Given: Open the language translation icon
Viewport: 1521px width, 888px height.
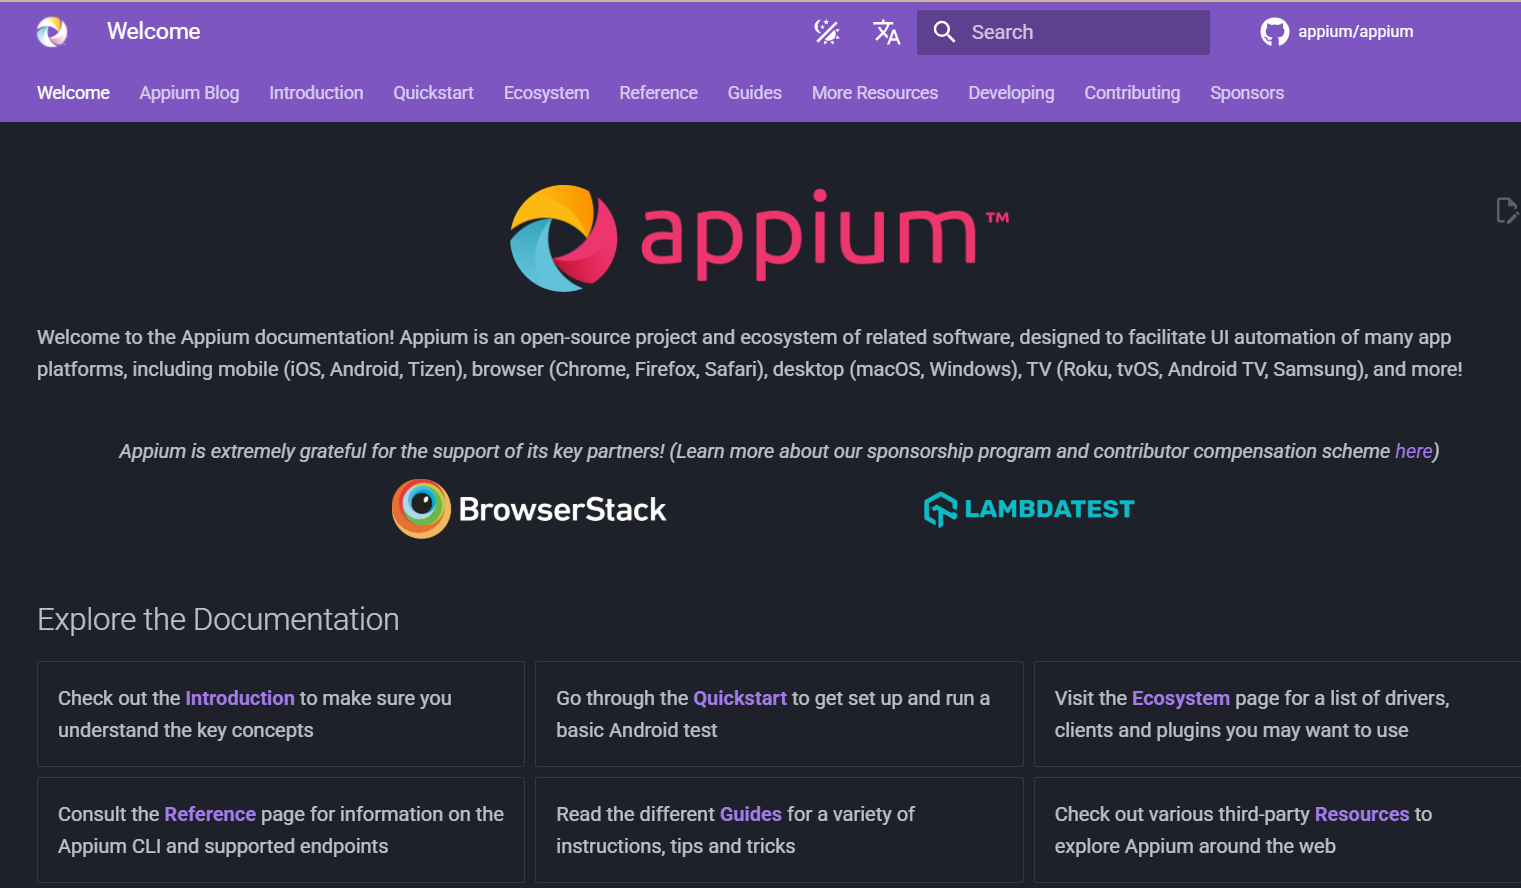Looking at the screenshot, I should [x=886, y=31].
